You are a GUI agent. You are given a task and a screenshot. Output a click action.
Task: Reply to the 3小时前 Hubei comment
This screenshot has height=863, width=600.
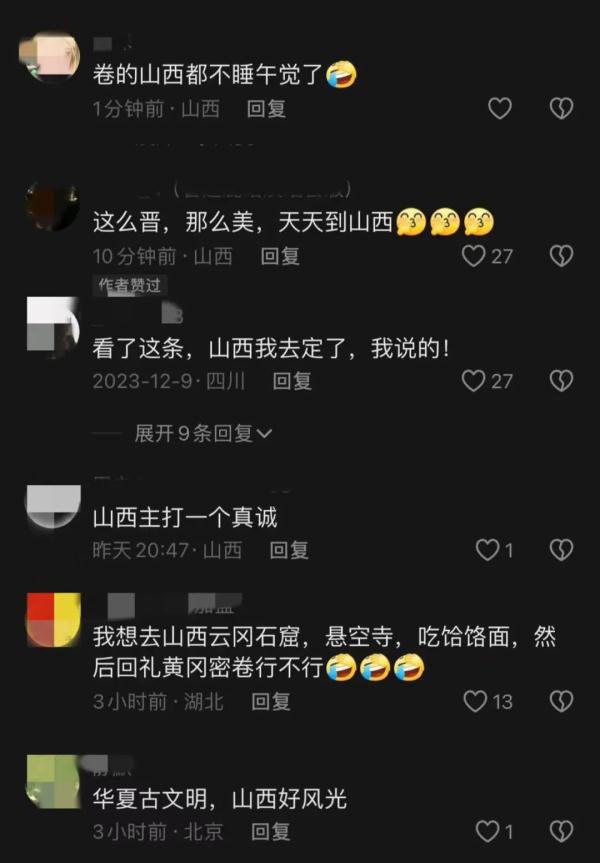click(271, 702)
